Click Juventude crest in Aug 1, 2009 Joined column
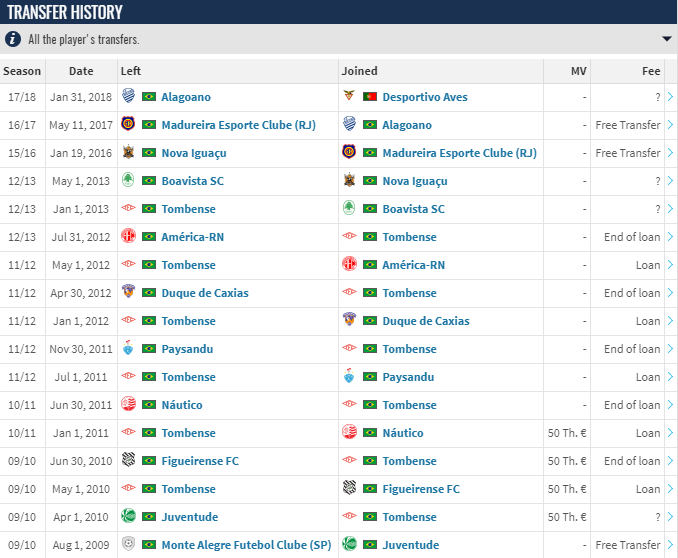 pyautogui.click(x=349, y=544)
